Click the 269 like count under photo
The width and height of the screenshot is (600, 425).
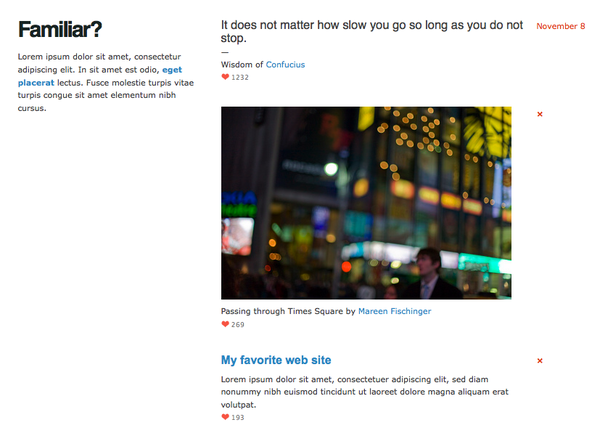[238, 325]
